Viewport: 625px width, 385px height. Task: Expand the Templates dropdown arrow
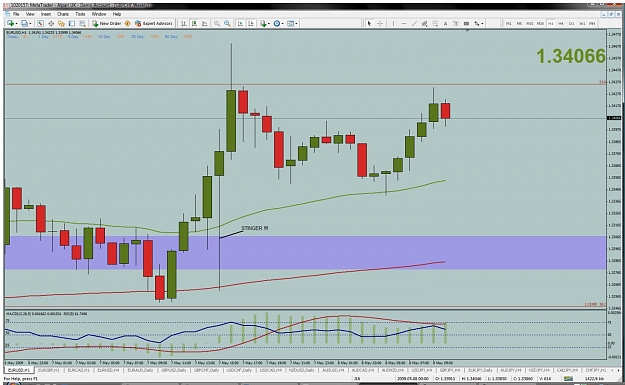coord(297,24)
